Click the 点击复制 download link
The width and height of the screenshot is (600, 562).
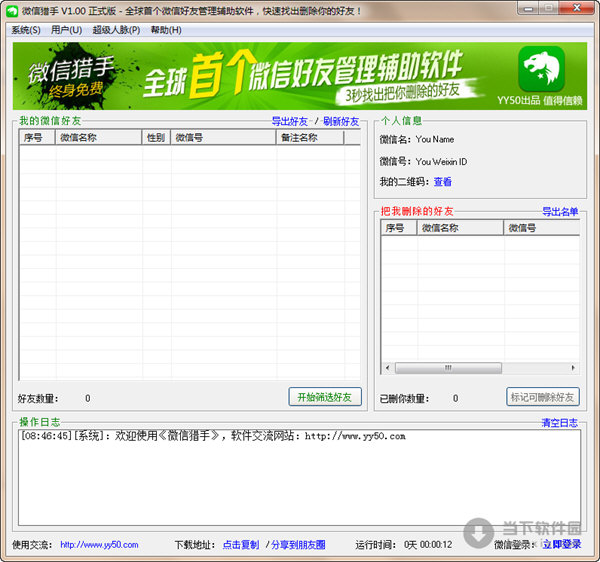click(241, 544)
